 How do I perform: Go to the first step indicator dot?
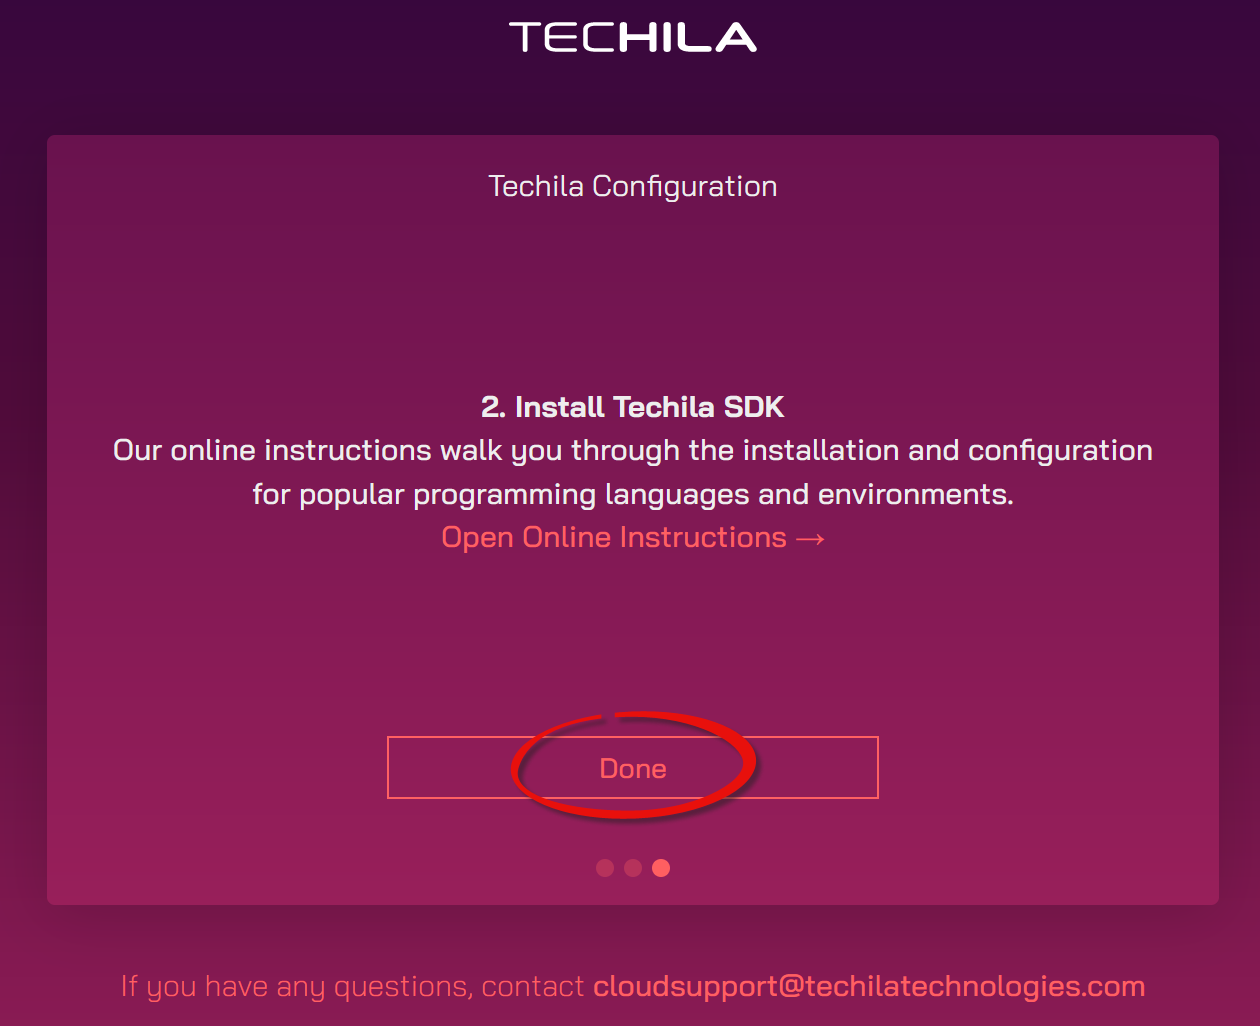tap(605, 868)
